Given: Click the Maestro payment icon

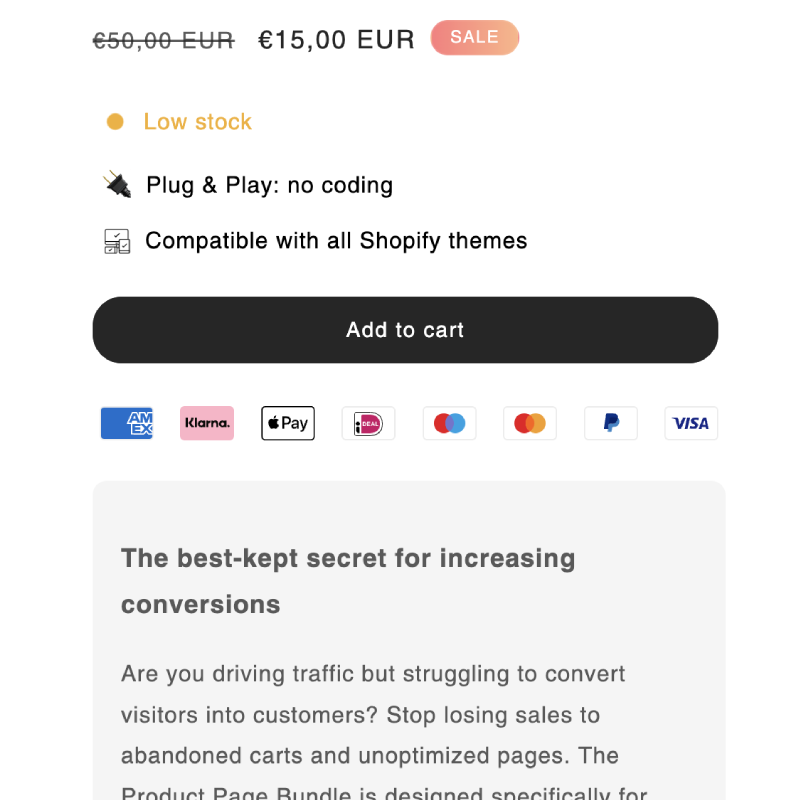Looking at the screenshot, I should point(449,423).
